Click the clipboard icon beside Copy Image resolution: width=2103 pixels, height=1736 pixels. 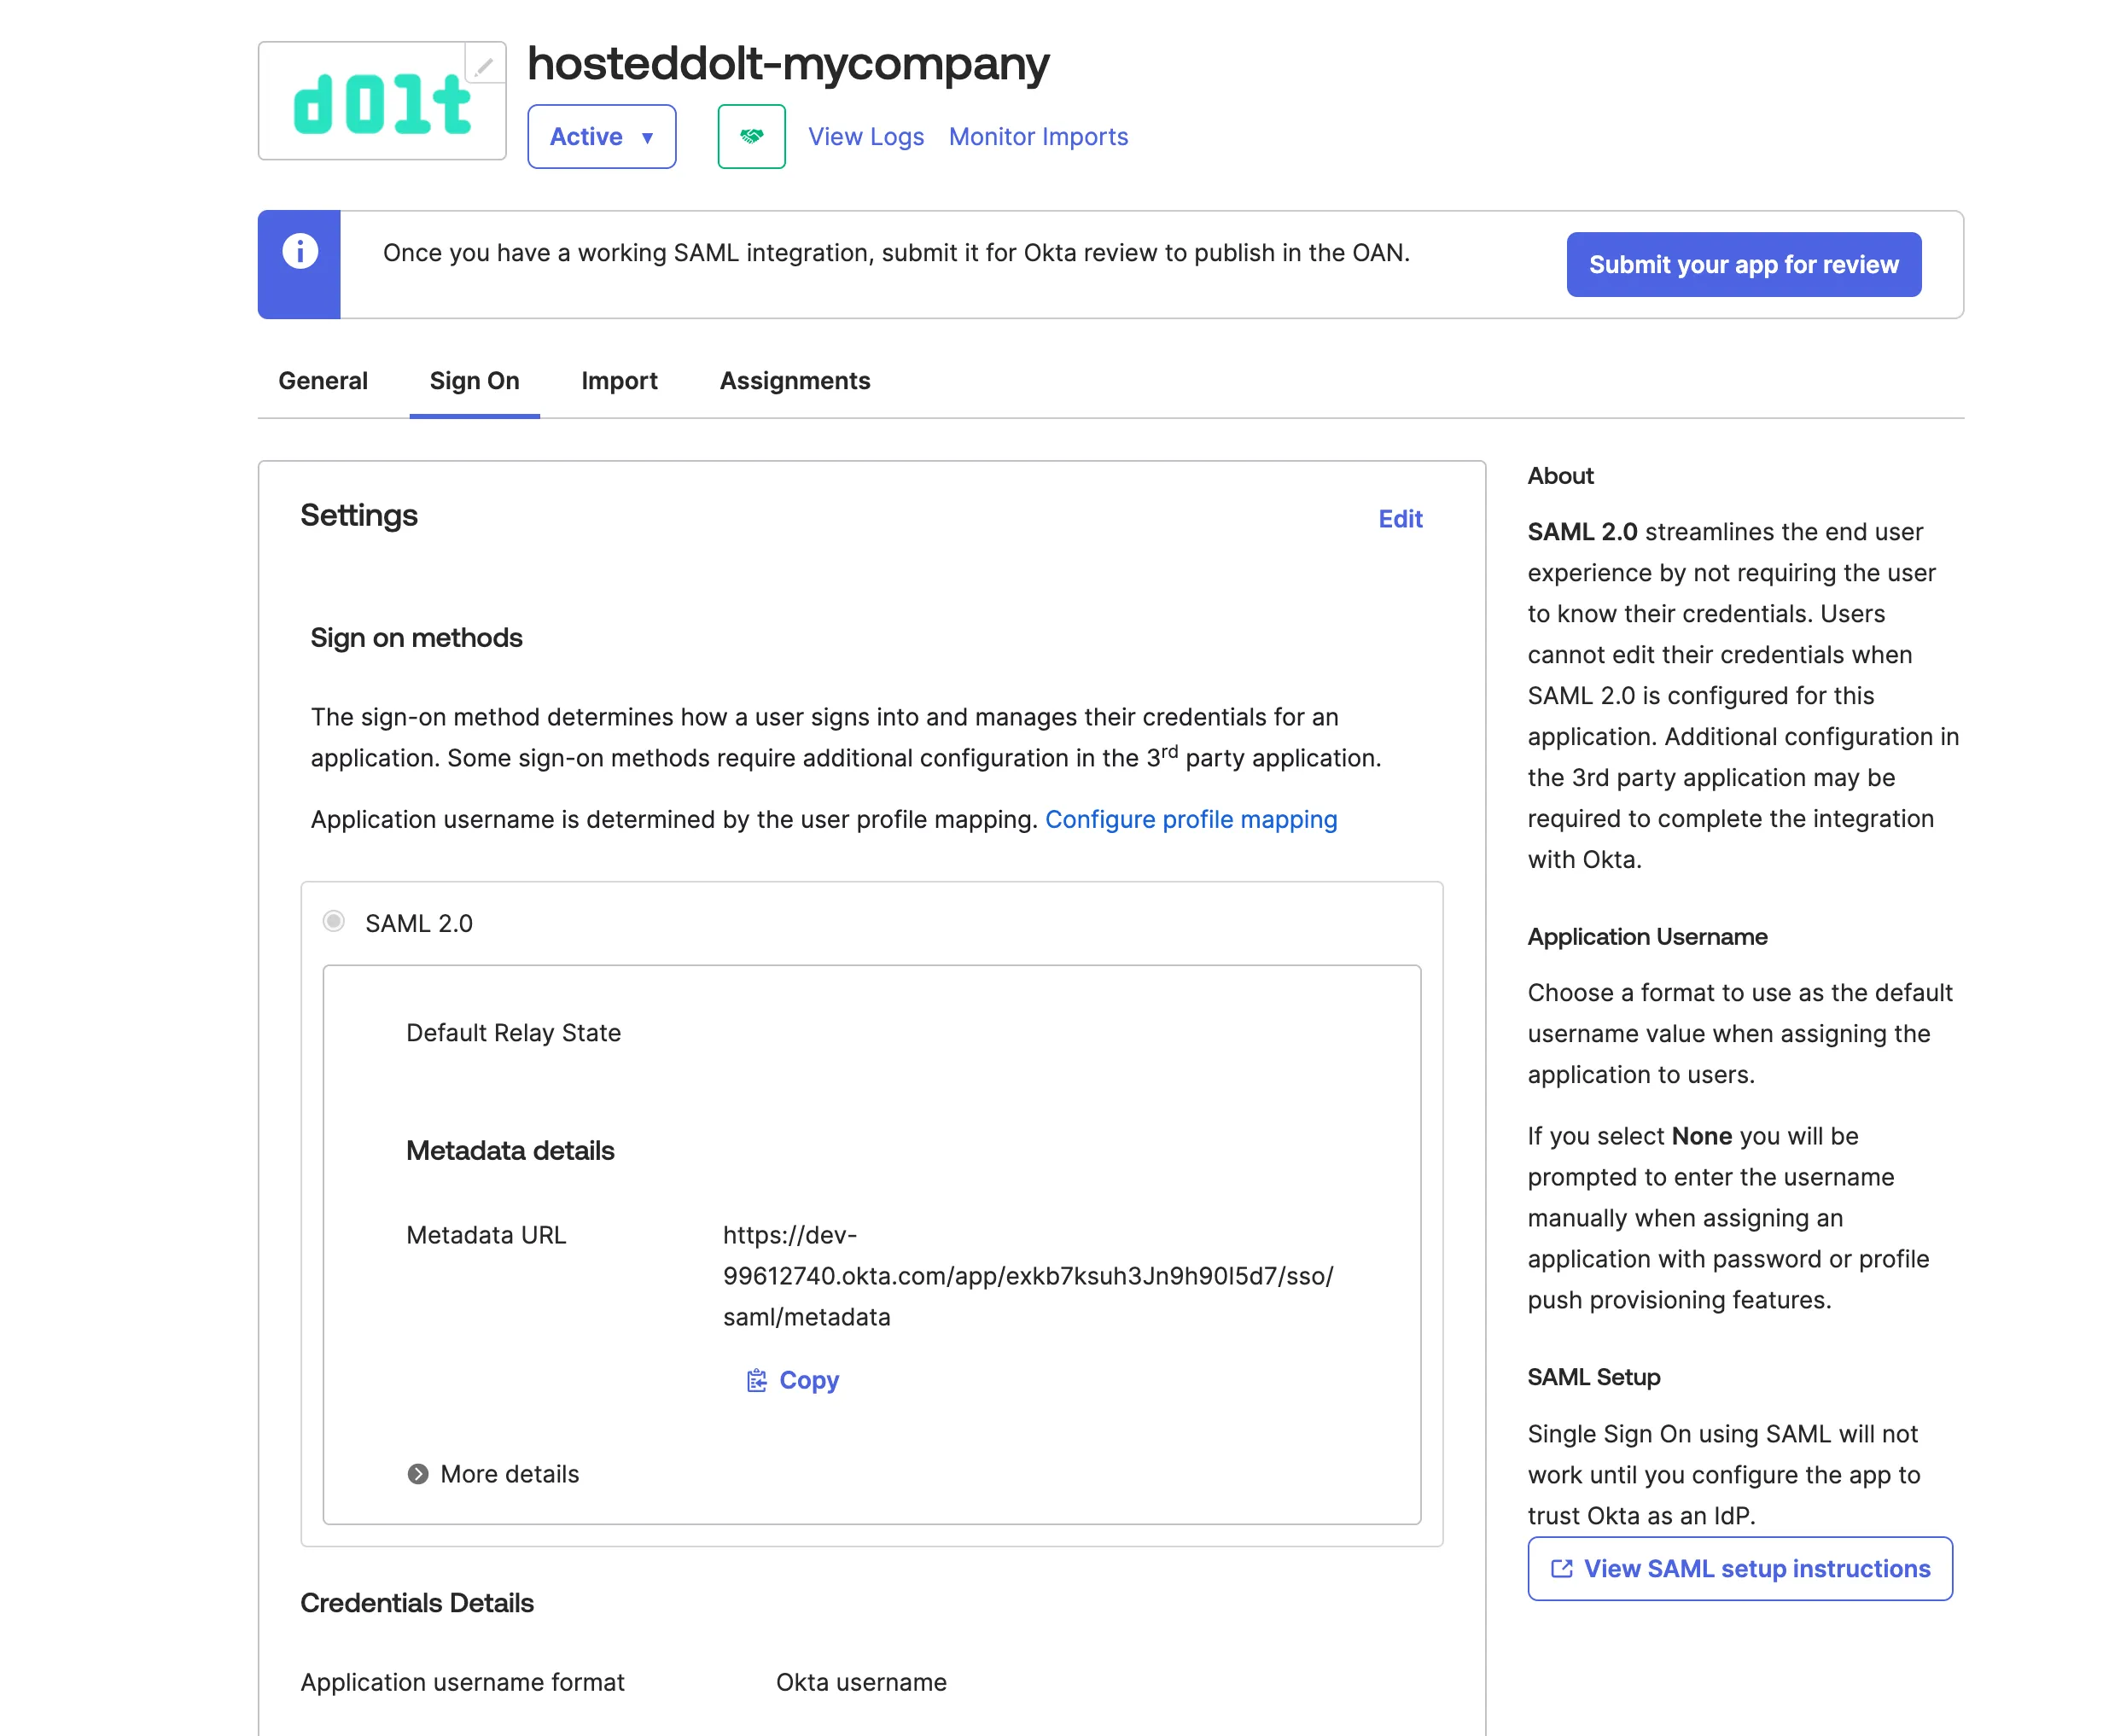(757, 1380)
